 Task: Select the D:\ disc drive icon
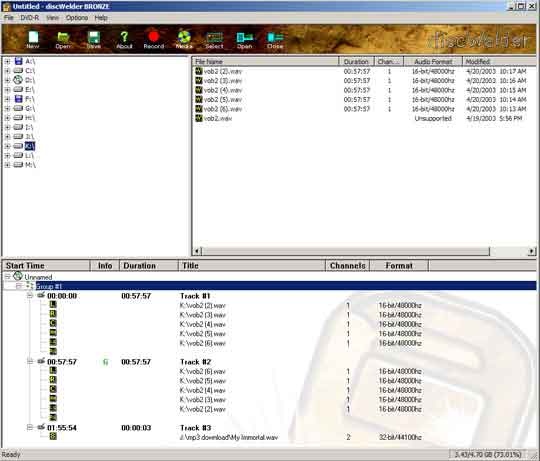tap(18, 80)
